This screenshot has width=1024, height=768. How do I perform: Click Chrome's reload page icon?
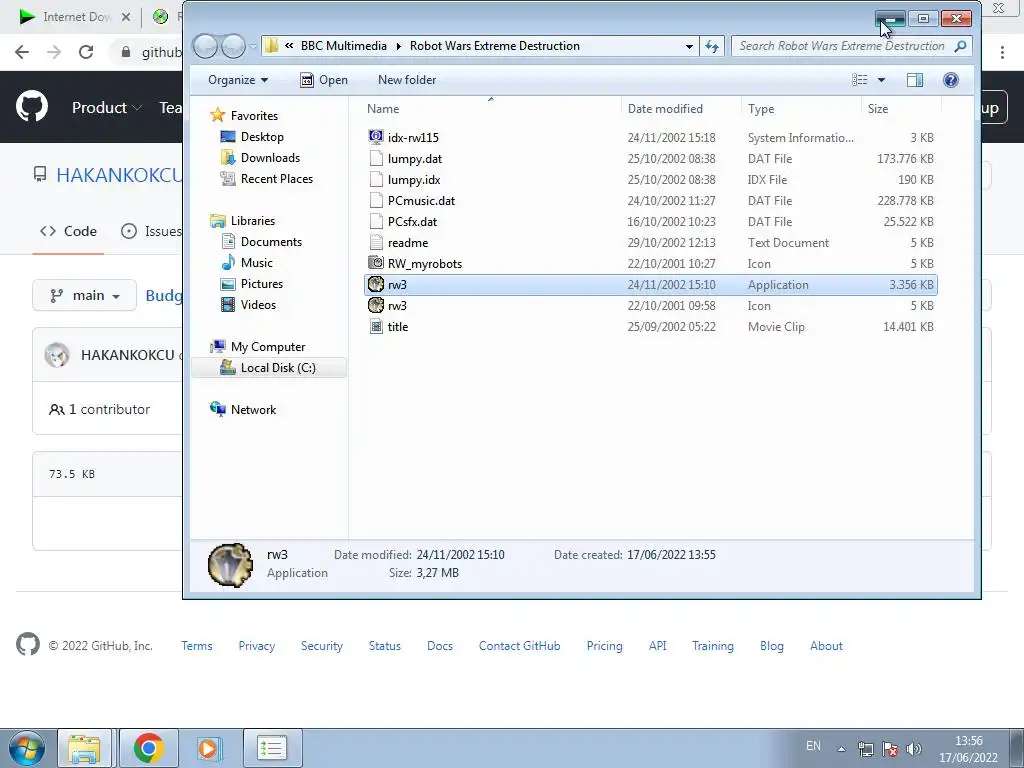[86, 52]
